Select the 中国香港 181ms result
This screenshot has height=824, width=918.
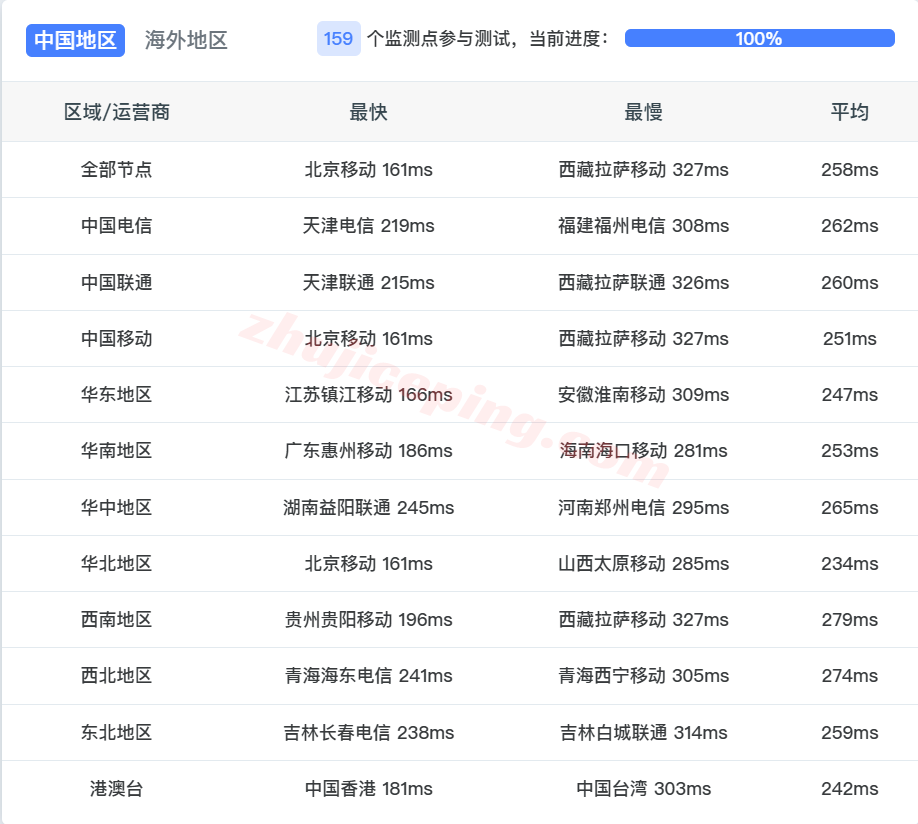(x=370, y=788)
